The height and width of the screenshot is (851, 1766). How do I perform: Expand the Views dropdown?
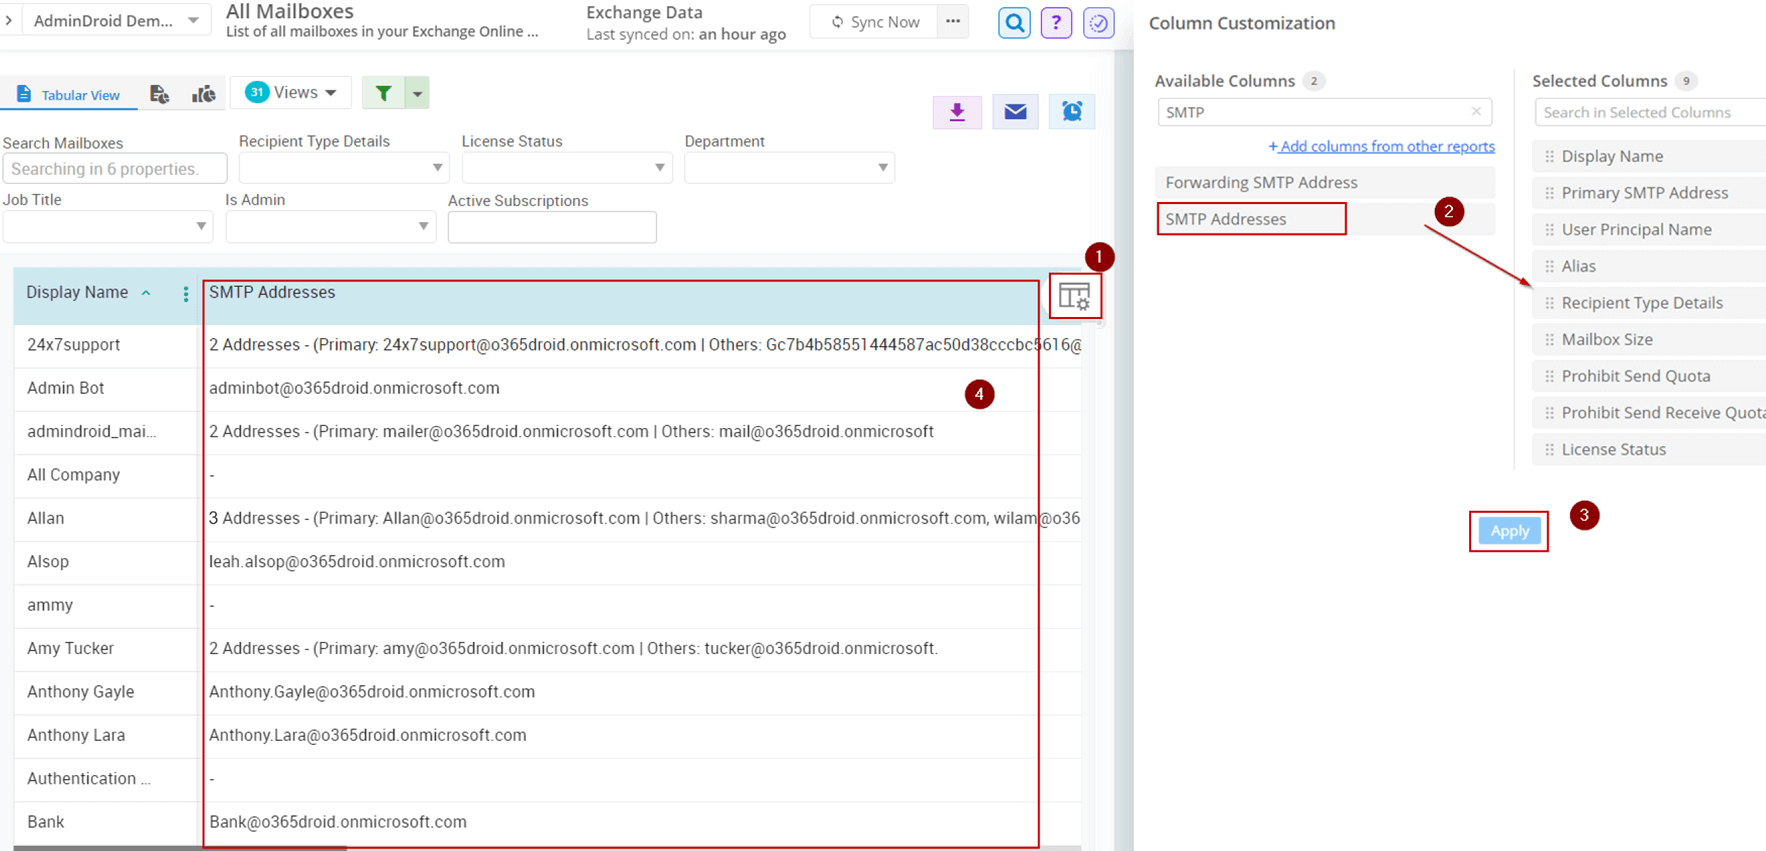coord(291,92)
